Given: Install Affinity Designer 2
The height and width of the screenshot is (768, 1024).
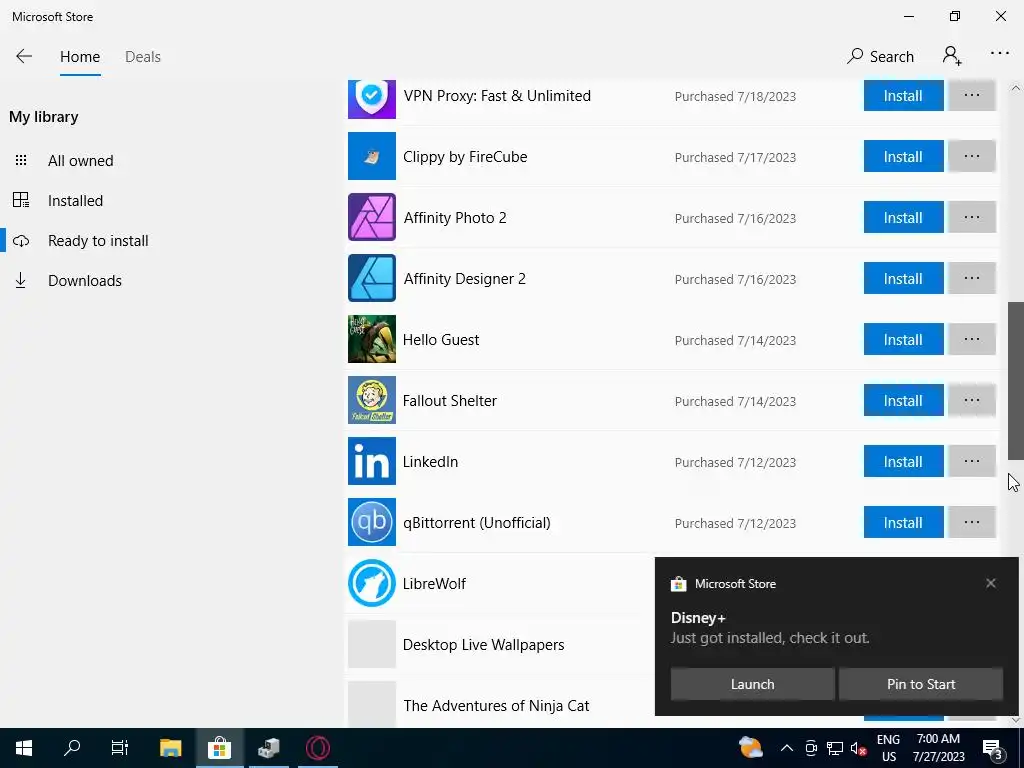Looking at the screenshot, I should (x=903, y=278).
